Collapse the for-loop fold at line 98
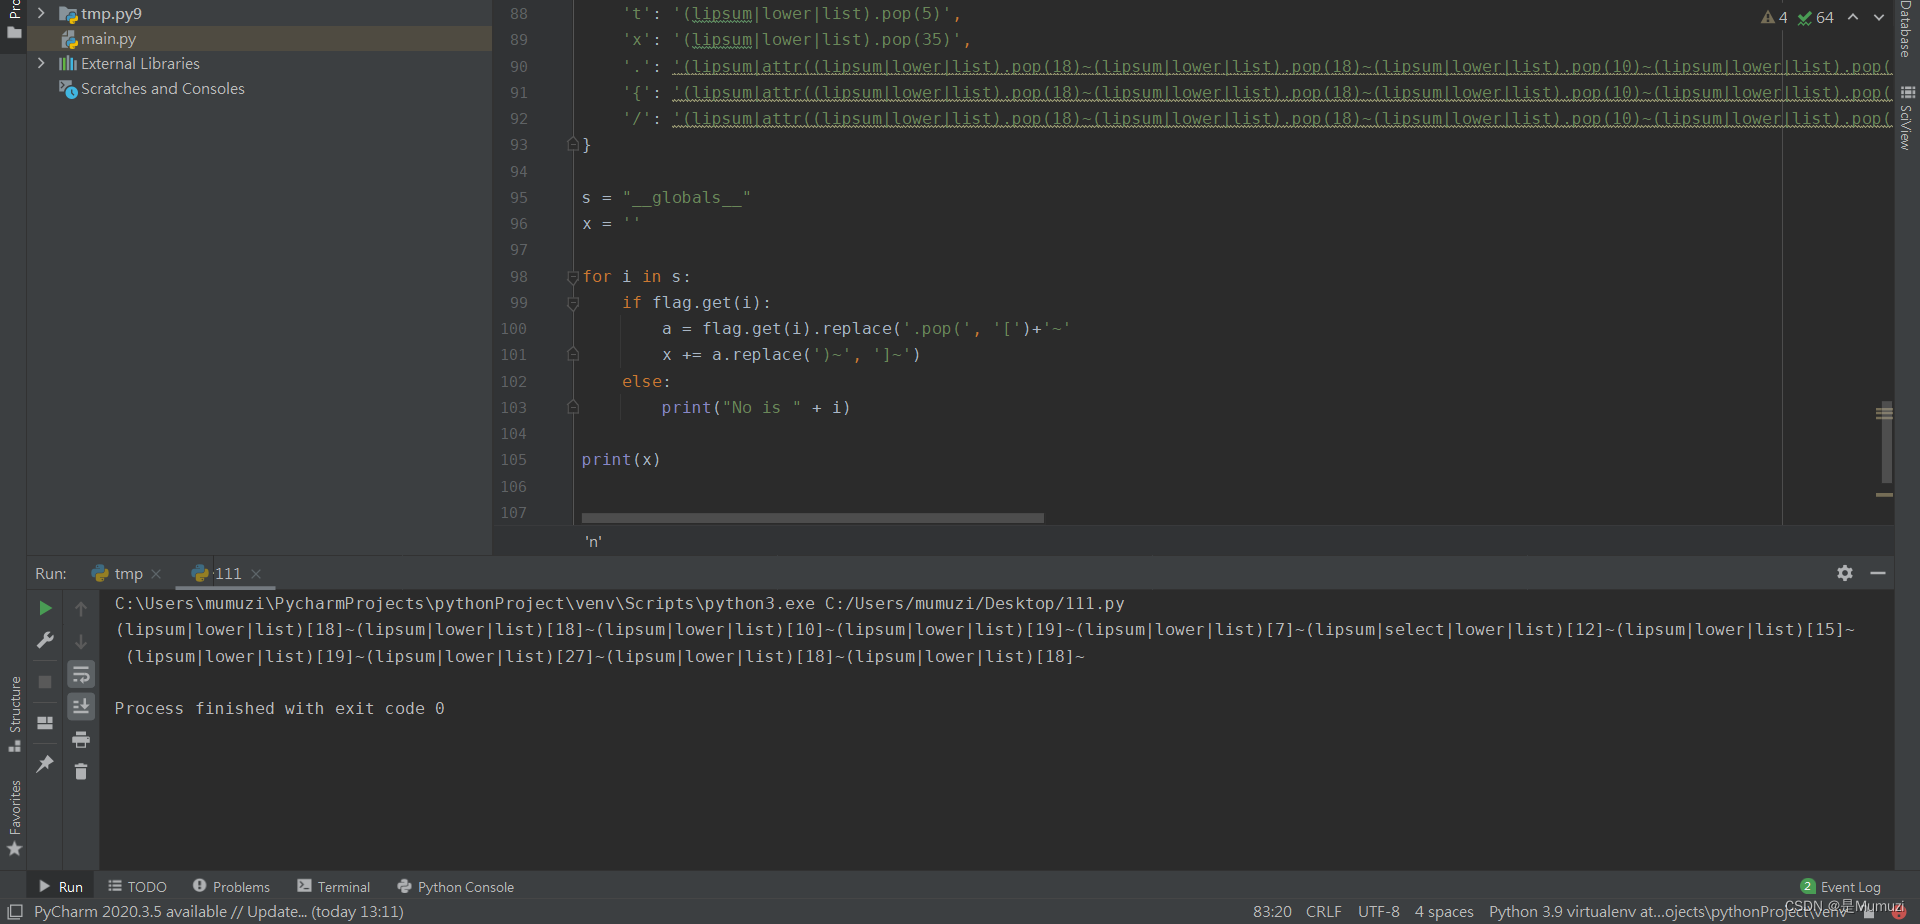The image size is (1920, 924). (x=573, y=277)
